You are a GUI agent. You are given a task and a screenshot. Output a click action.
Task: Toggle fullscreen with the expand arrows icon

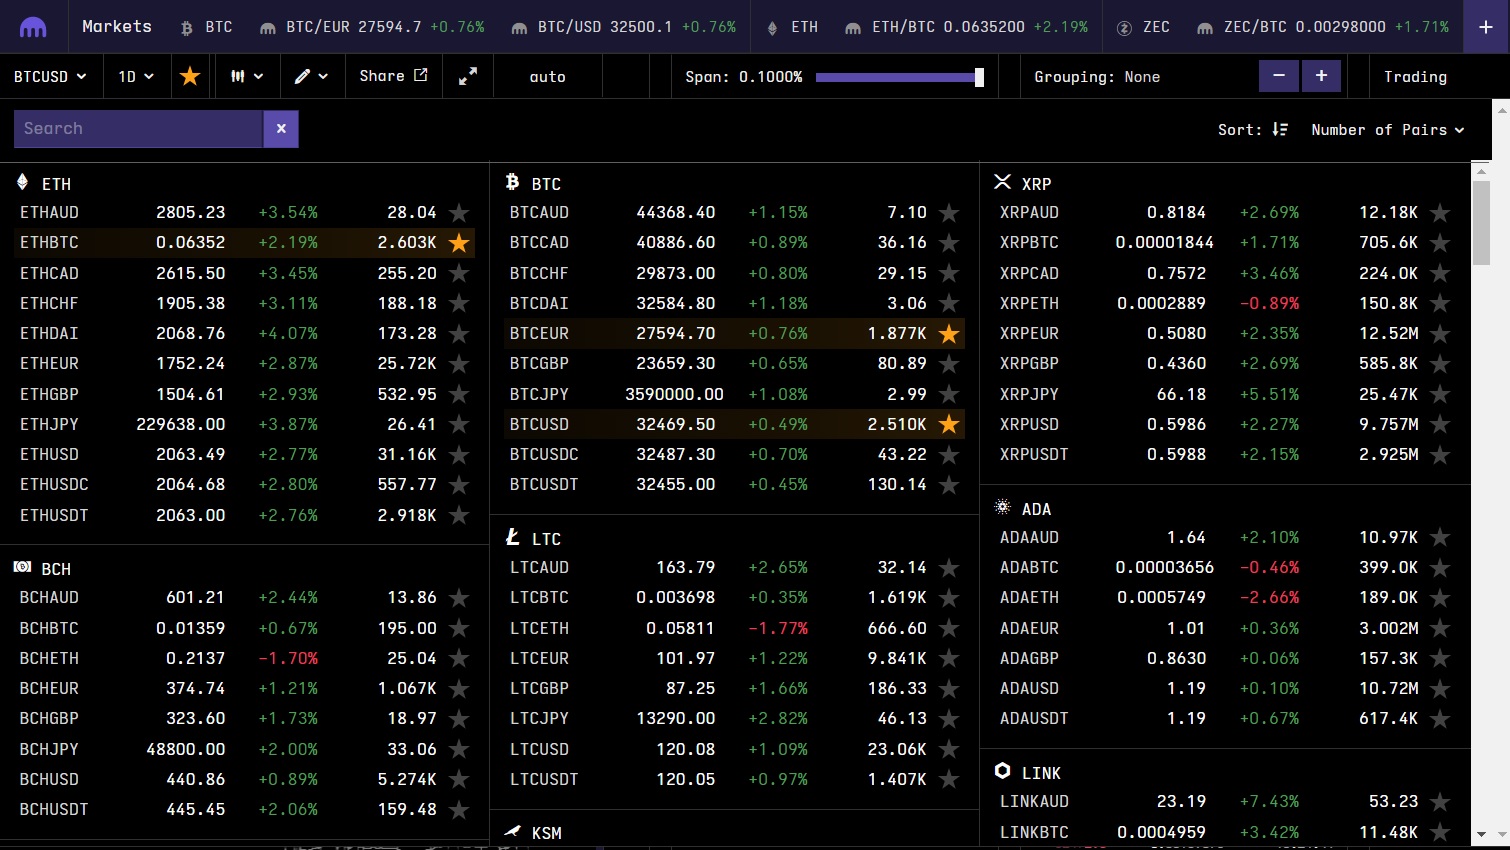468,76
